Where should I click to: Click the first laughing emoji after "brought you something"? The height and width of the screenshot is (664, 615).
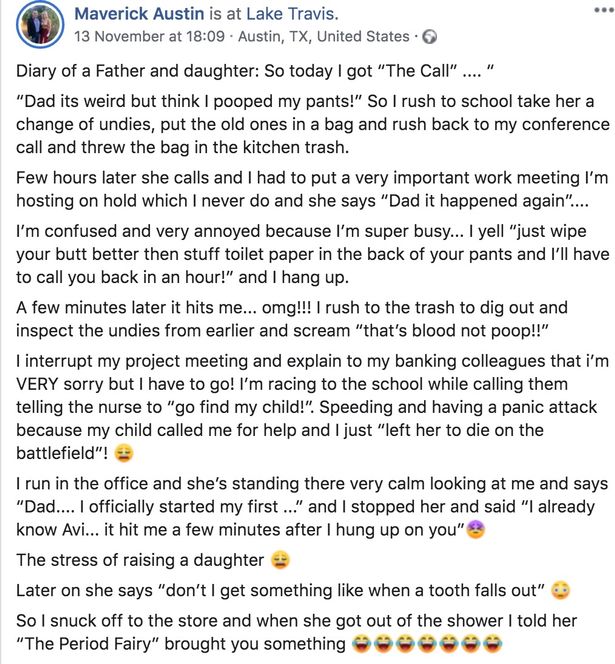(361, 644)
